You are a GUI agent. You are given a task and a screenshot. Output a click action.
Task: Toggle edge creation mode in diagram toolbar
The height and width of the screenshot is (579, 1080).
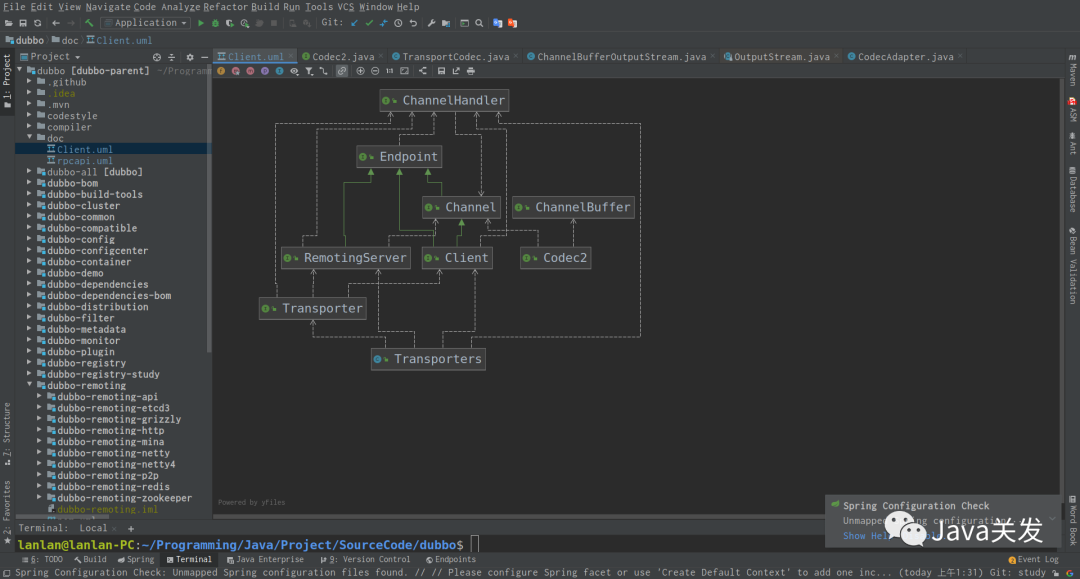click(323, 71)
